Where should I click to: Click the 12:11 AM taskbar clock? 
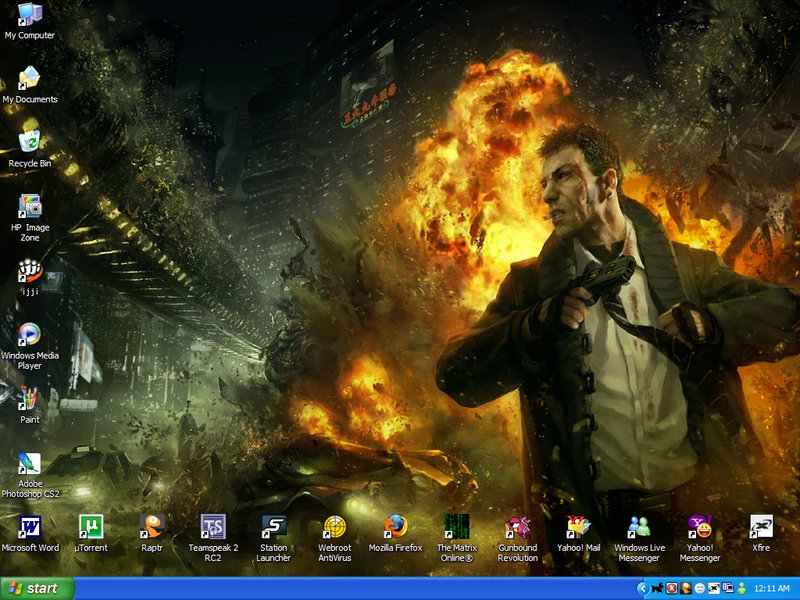pyautogui.click(x=771, y=589)
